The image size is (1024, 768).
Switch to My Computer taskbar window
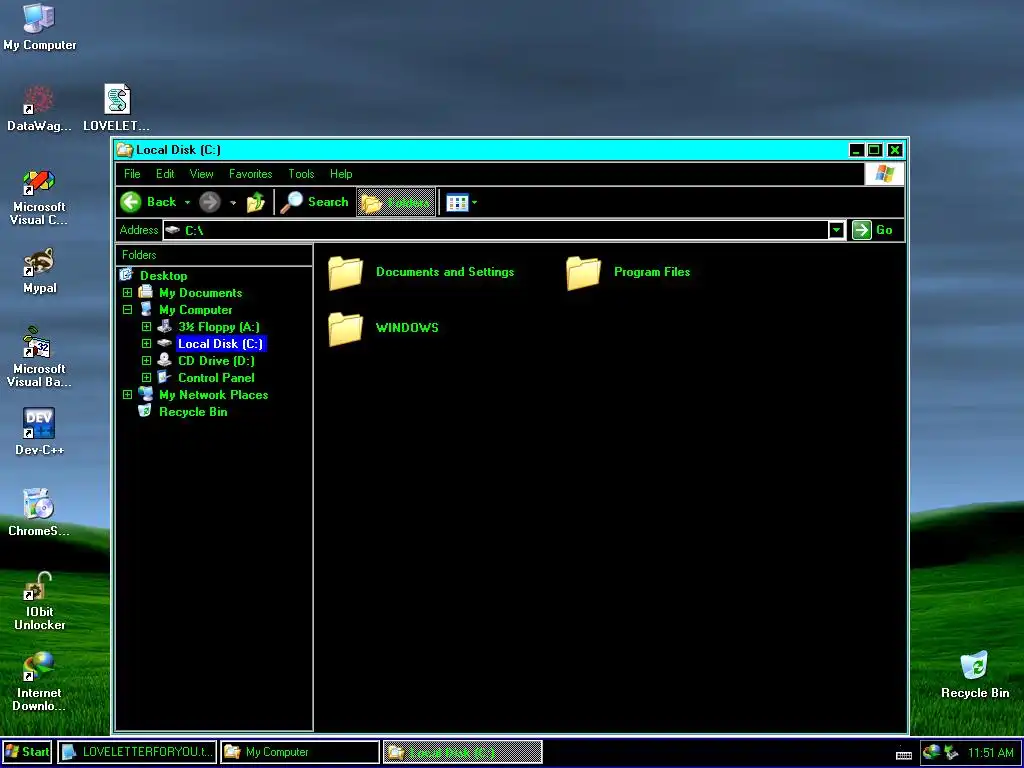point(300,752)
